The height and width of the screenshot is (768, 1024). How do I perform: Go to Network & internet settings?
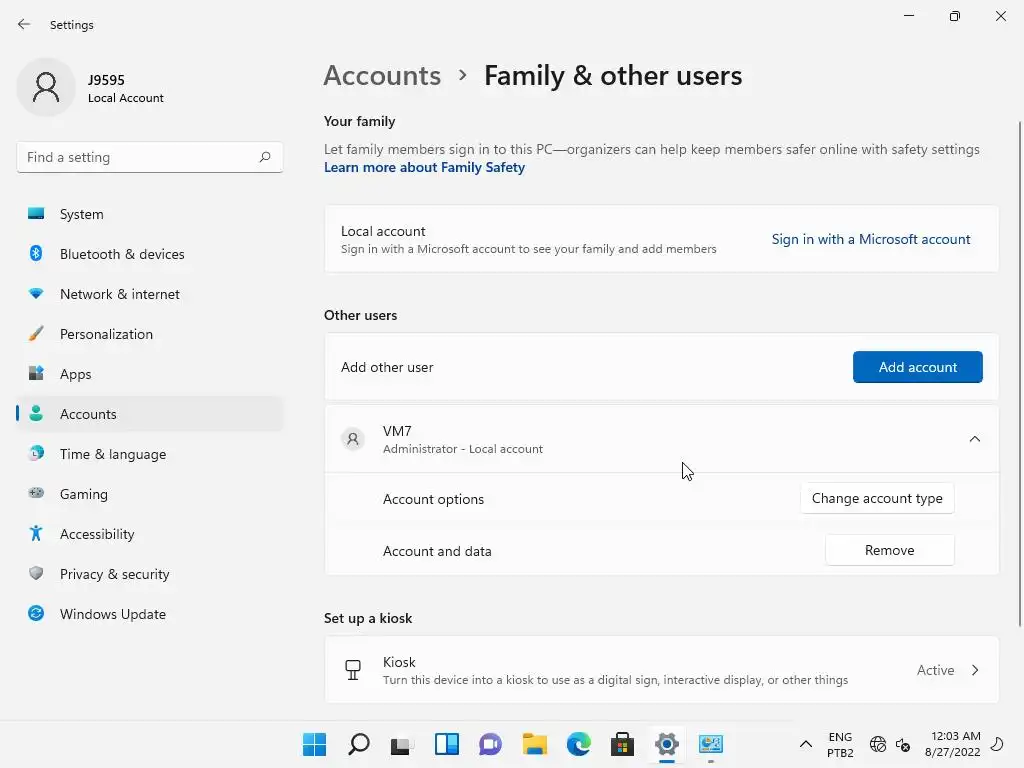pos(119,294)
